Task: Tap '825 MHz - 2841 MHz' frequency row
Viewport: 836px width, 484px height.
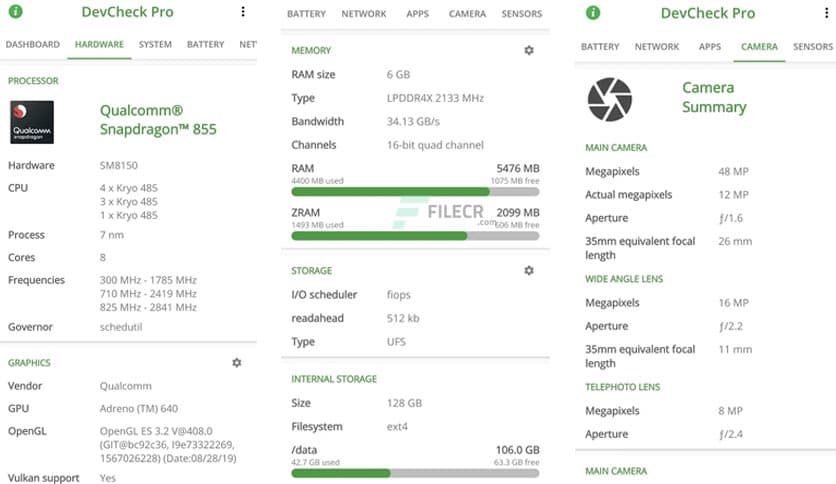Action: pos(148,307)
